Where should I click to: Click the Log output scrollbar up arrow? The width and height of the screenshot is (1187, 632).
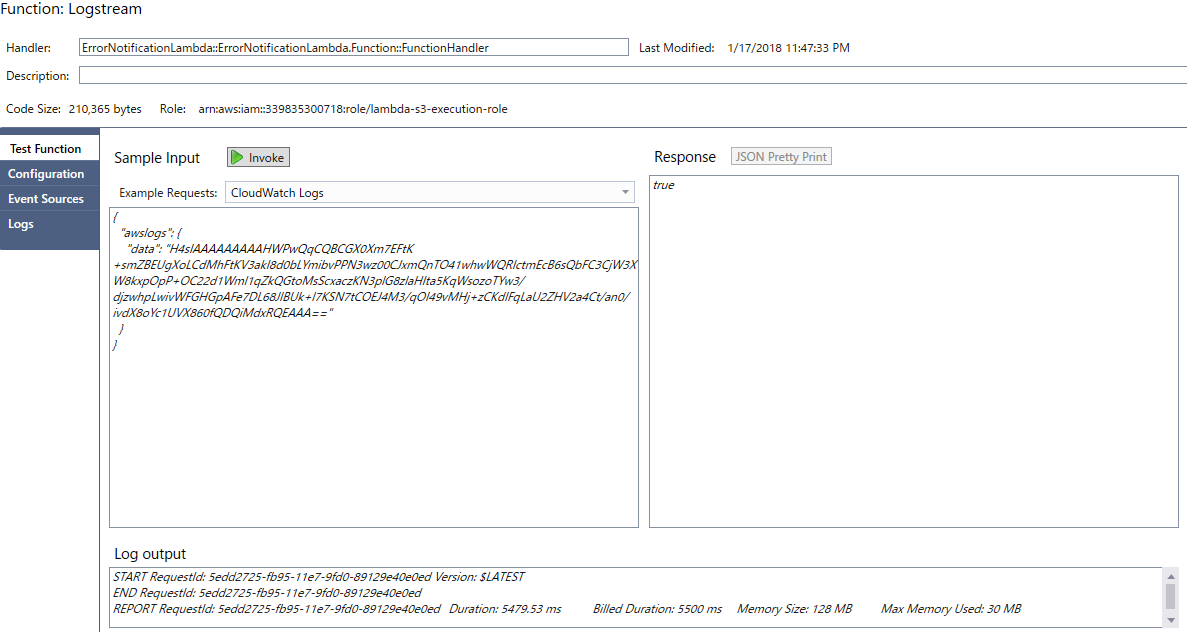point(1170,577)
